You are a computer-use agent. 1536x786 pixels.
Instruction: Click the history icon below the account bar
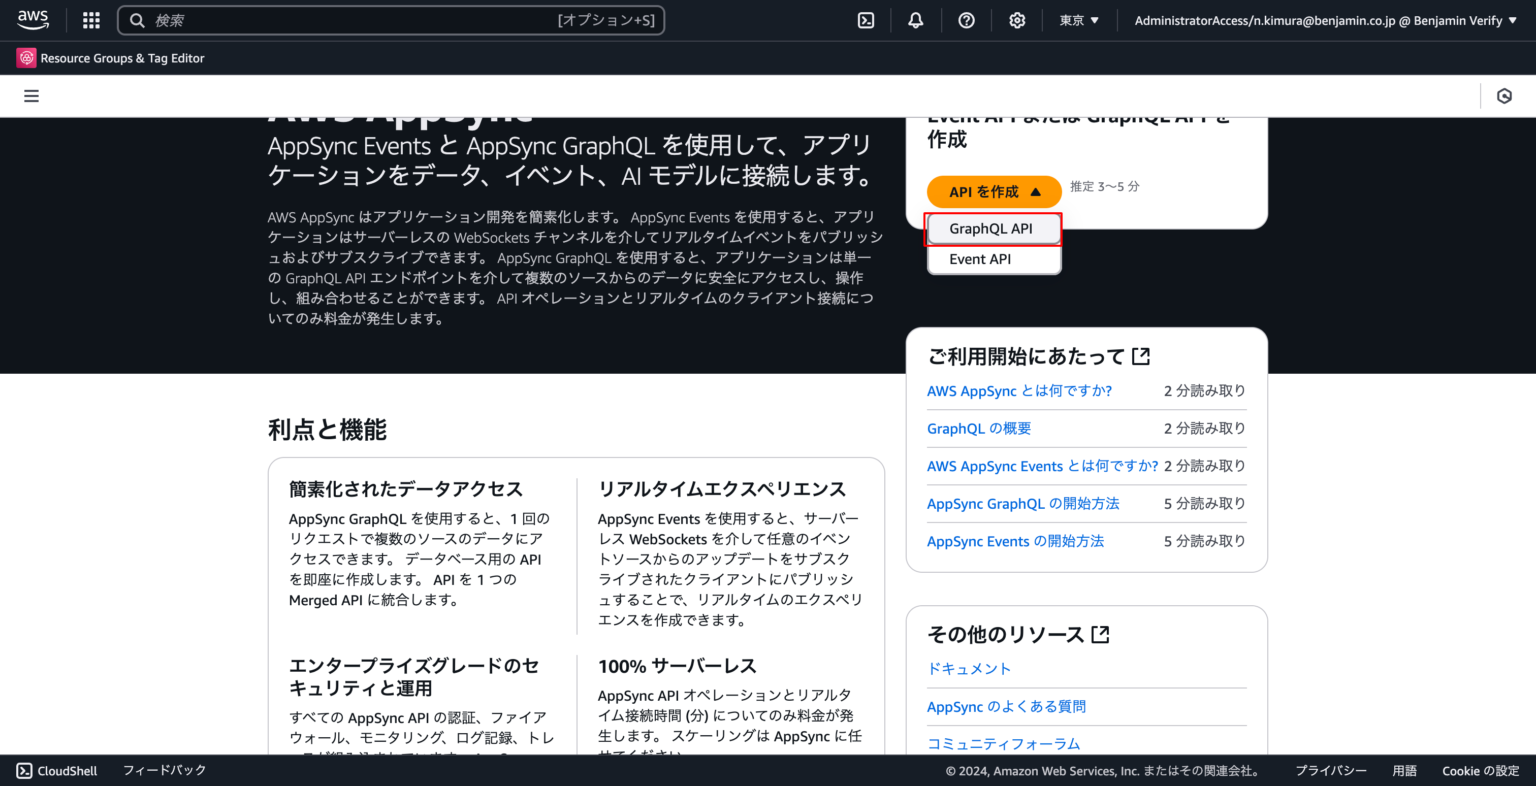pyautogui.click(x=1504, y=95)
